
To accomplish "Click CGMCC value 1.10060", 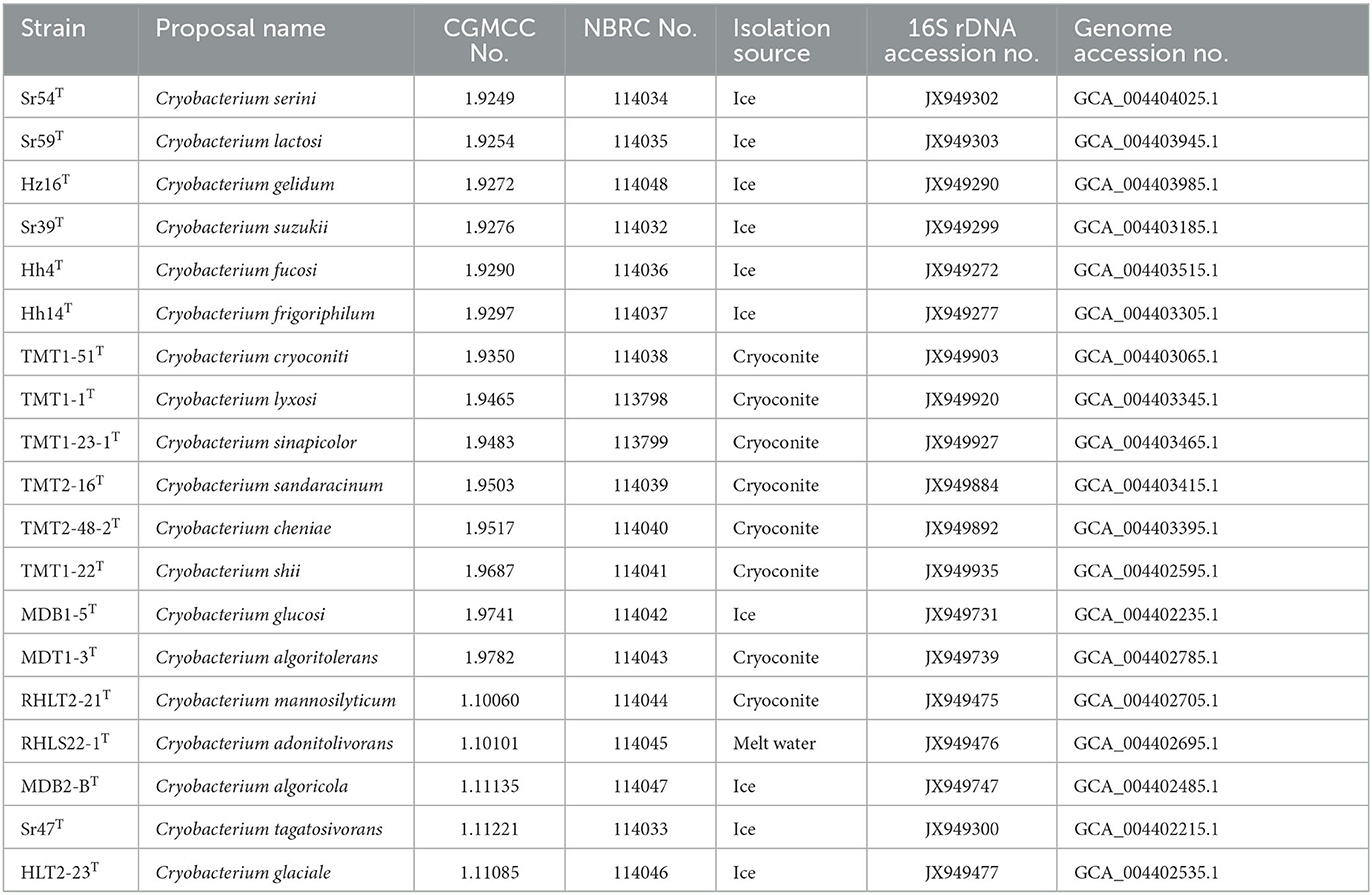I will pos(489,700).
